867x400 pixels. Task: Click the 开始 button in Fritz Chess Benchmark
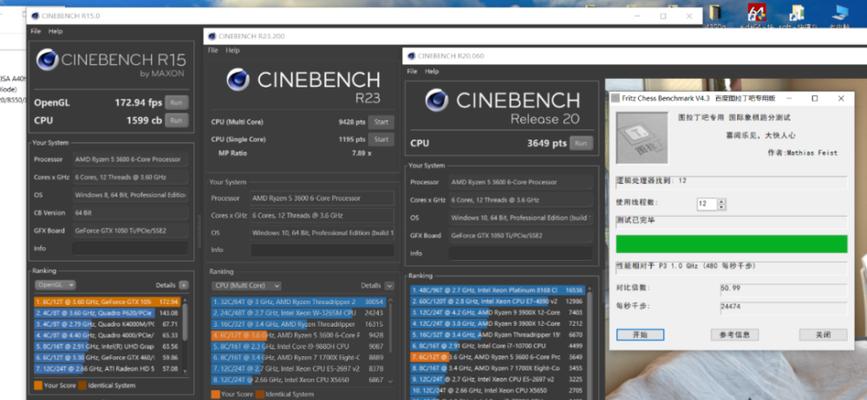tap(640, 335)
